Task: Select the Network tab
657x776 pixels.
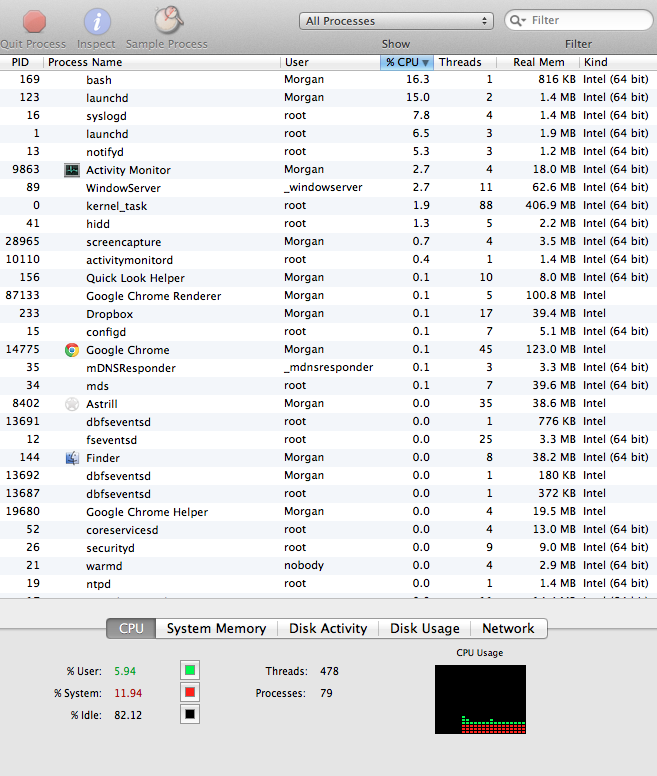Action: point(509,629)
